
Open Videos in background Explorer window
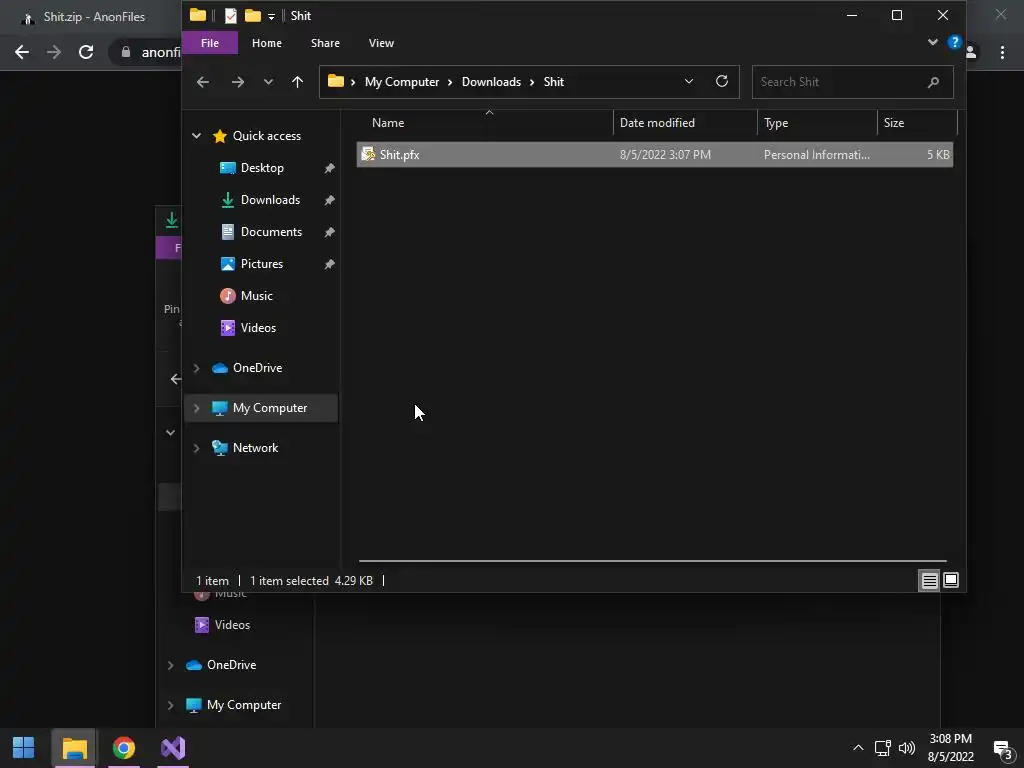pyautogui.click(x=232, y=625)
